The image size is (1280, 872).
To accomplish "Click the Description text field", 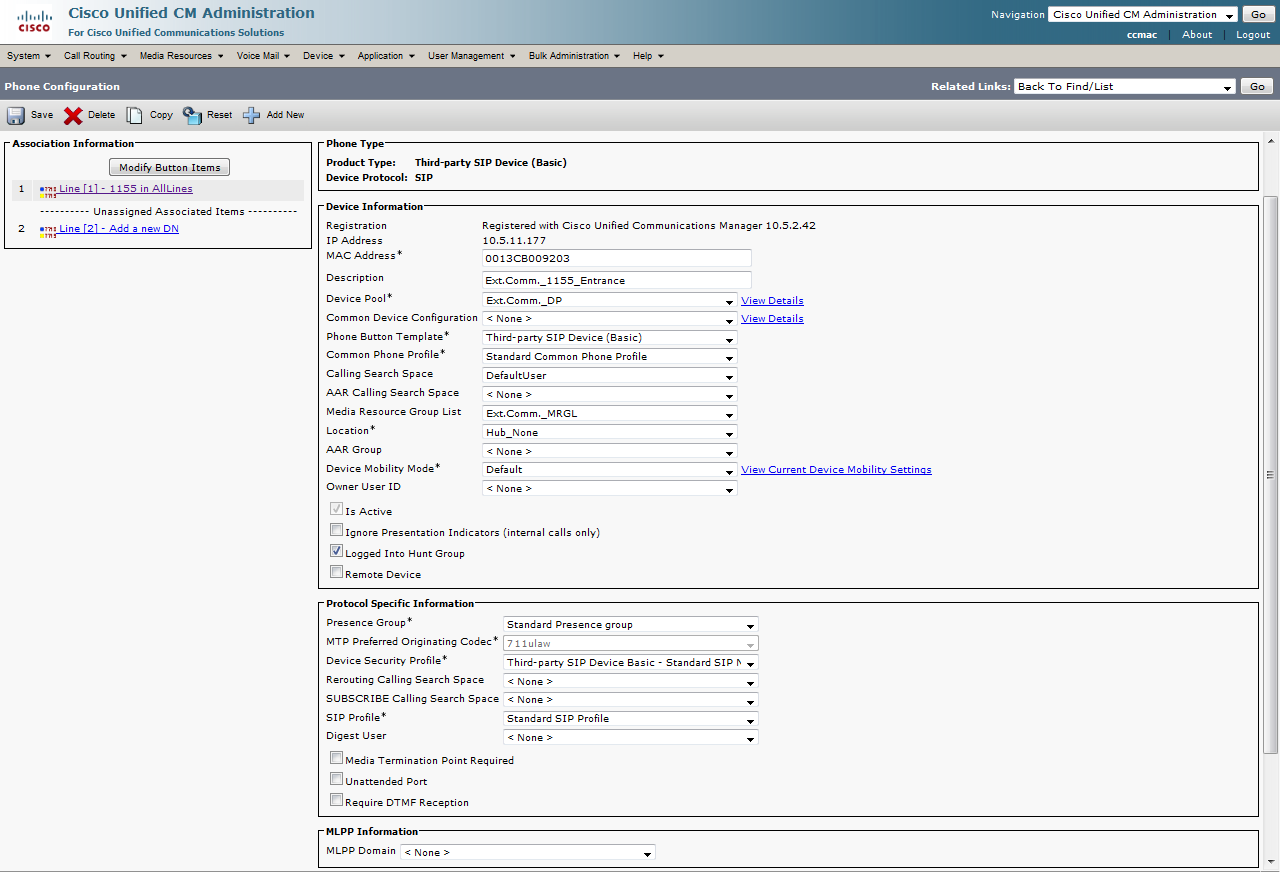I will click(x=616, y=280).
